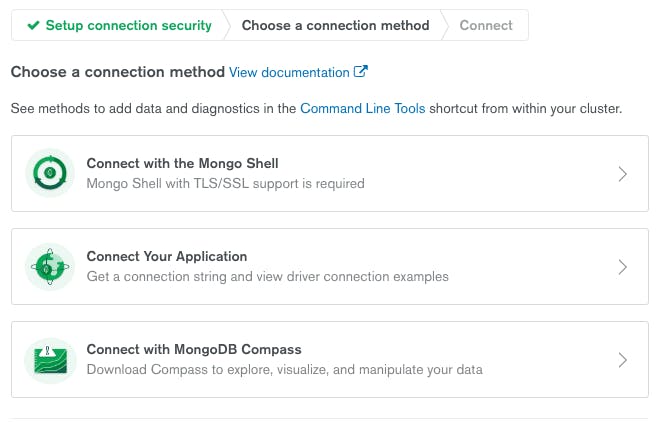Click the Connect Your Application globe icon
Viewport: 662px width, 423px height.
[50, 266]
